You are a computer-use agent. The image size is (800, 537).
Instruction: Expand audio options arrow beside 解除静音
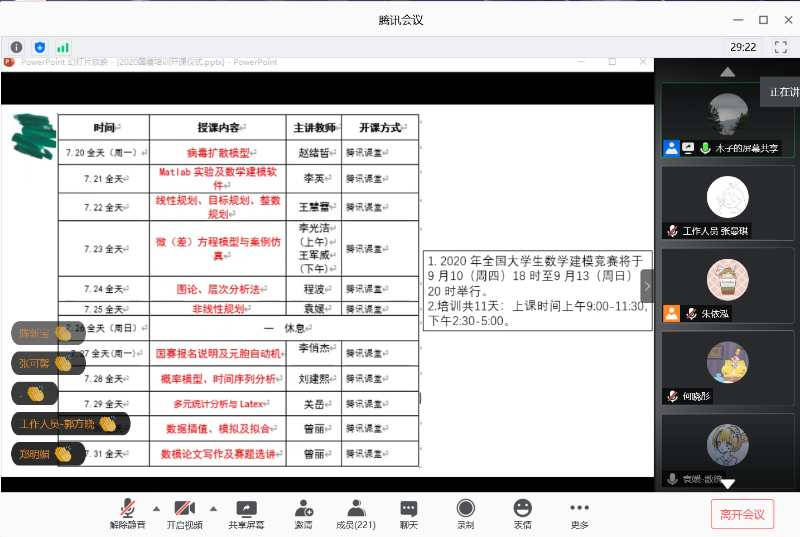[x=156, y=508]
